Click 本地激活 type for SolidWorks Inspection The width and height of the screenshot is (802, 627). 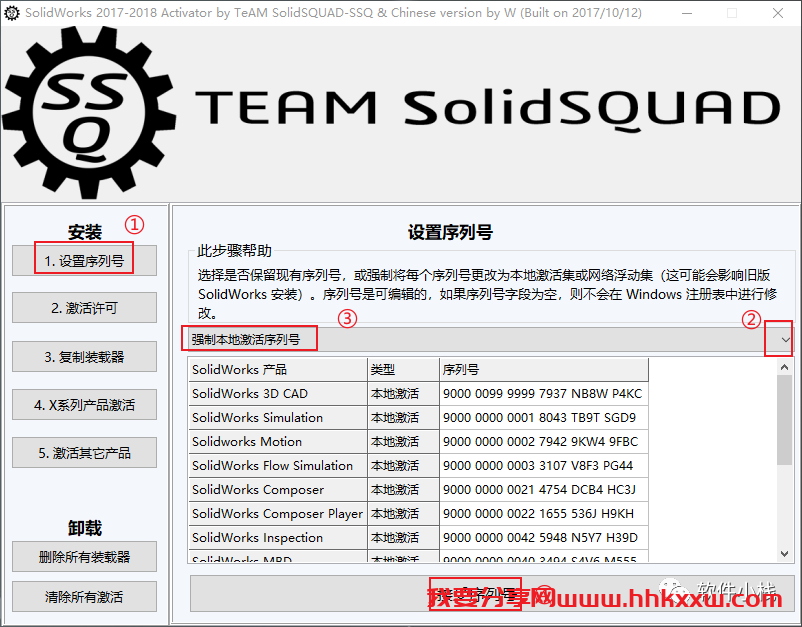(403, 538)
